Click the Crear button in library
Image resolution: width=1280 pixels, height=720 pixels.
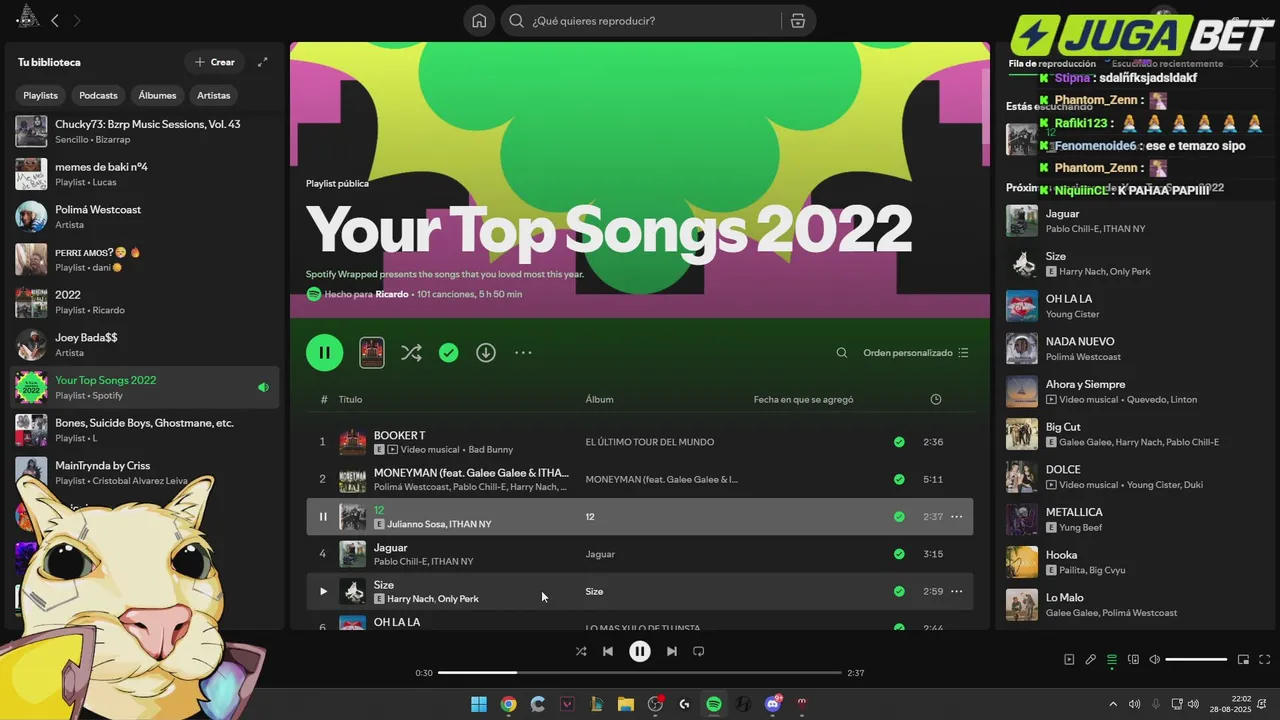214,62
